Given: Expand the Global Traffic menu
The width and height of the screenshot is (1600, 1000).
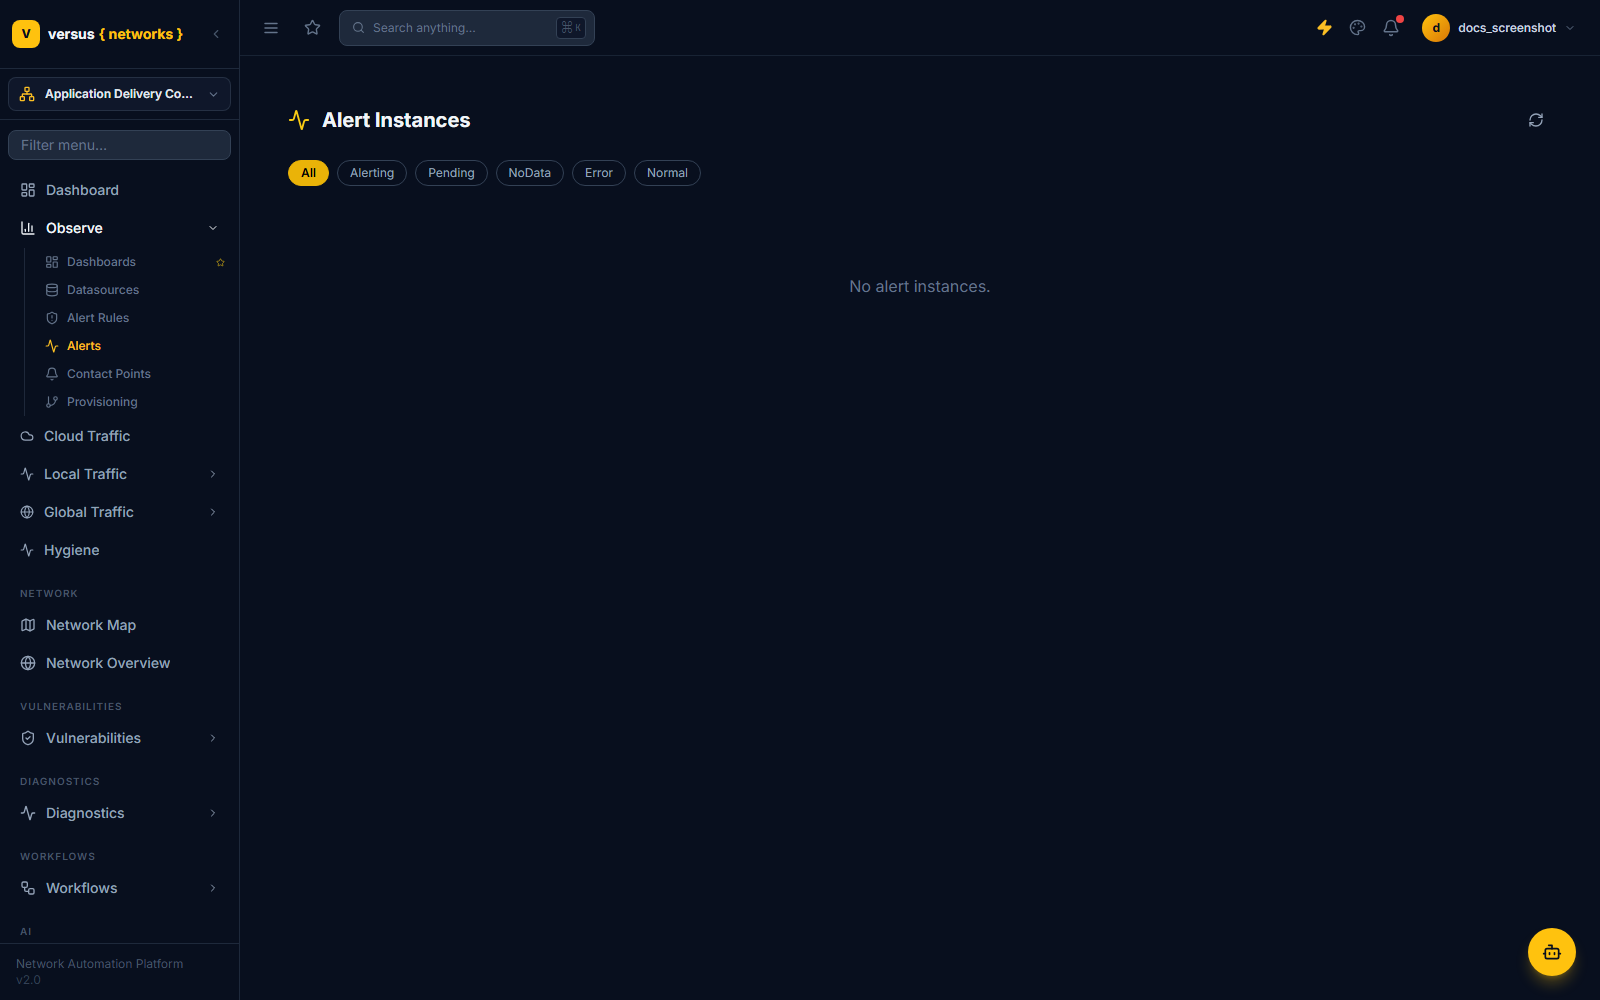Looking at the screenshot, I should point(119,512).
